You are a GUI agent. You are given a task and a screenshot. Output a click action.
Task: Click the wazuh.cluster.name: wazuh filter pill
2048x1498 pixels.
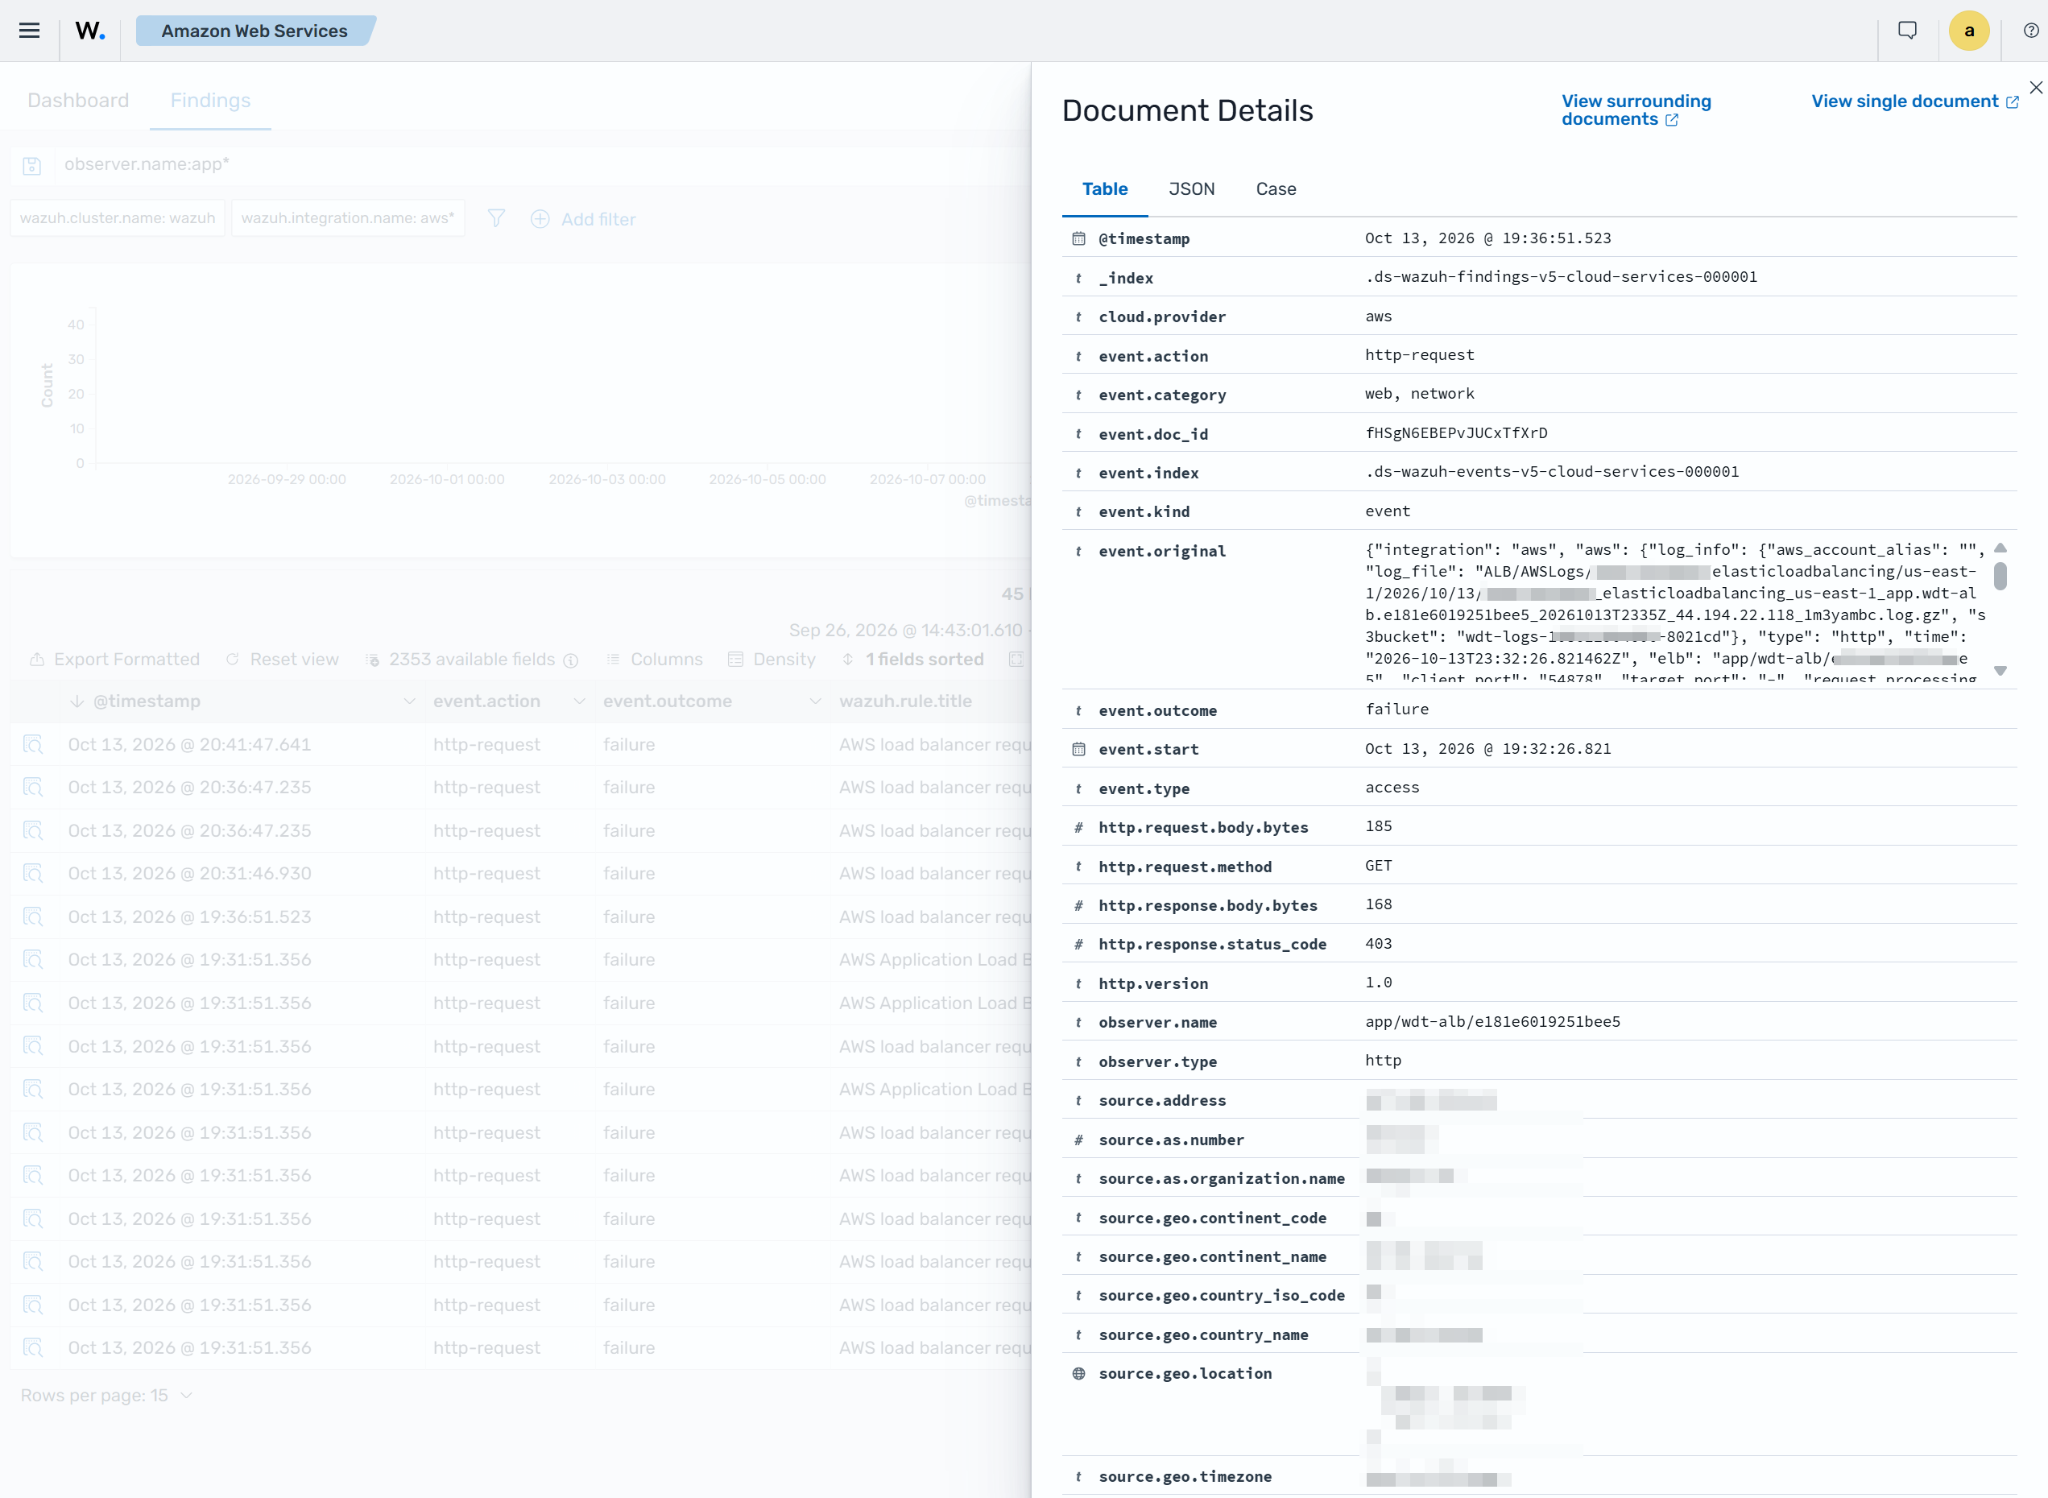(117, 218)
